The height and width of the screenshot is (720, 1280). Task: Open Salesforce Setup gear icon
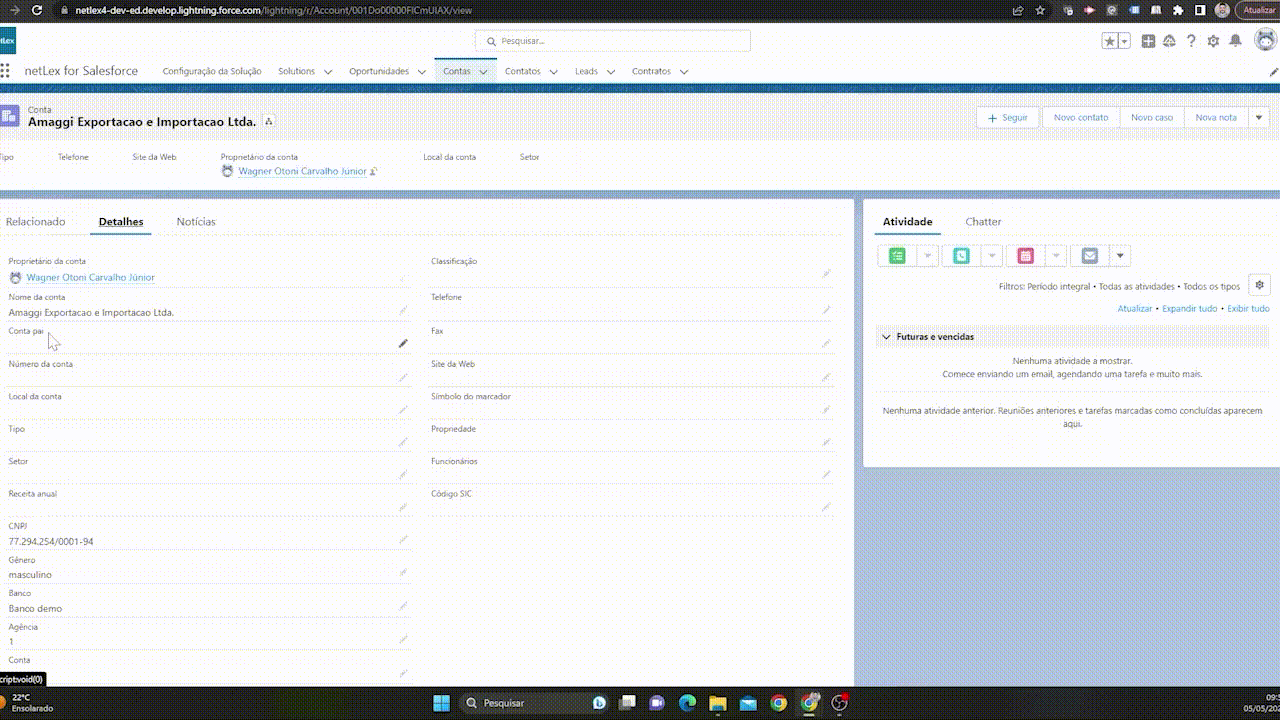pos(1213,41)
